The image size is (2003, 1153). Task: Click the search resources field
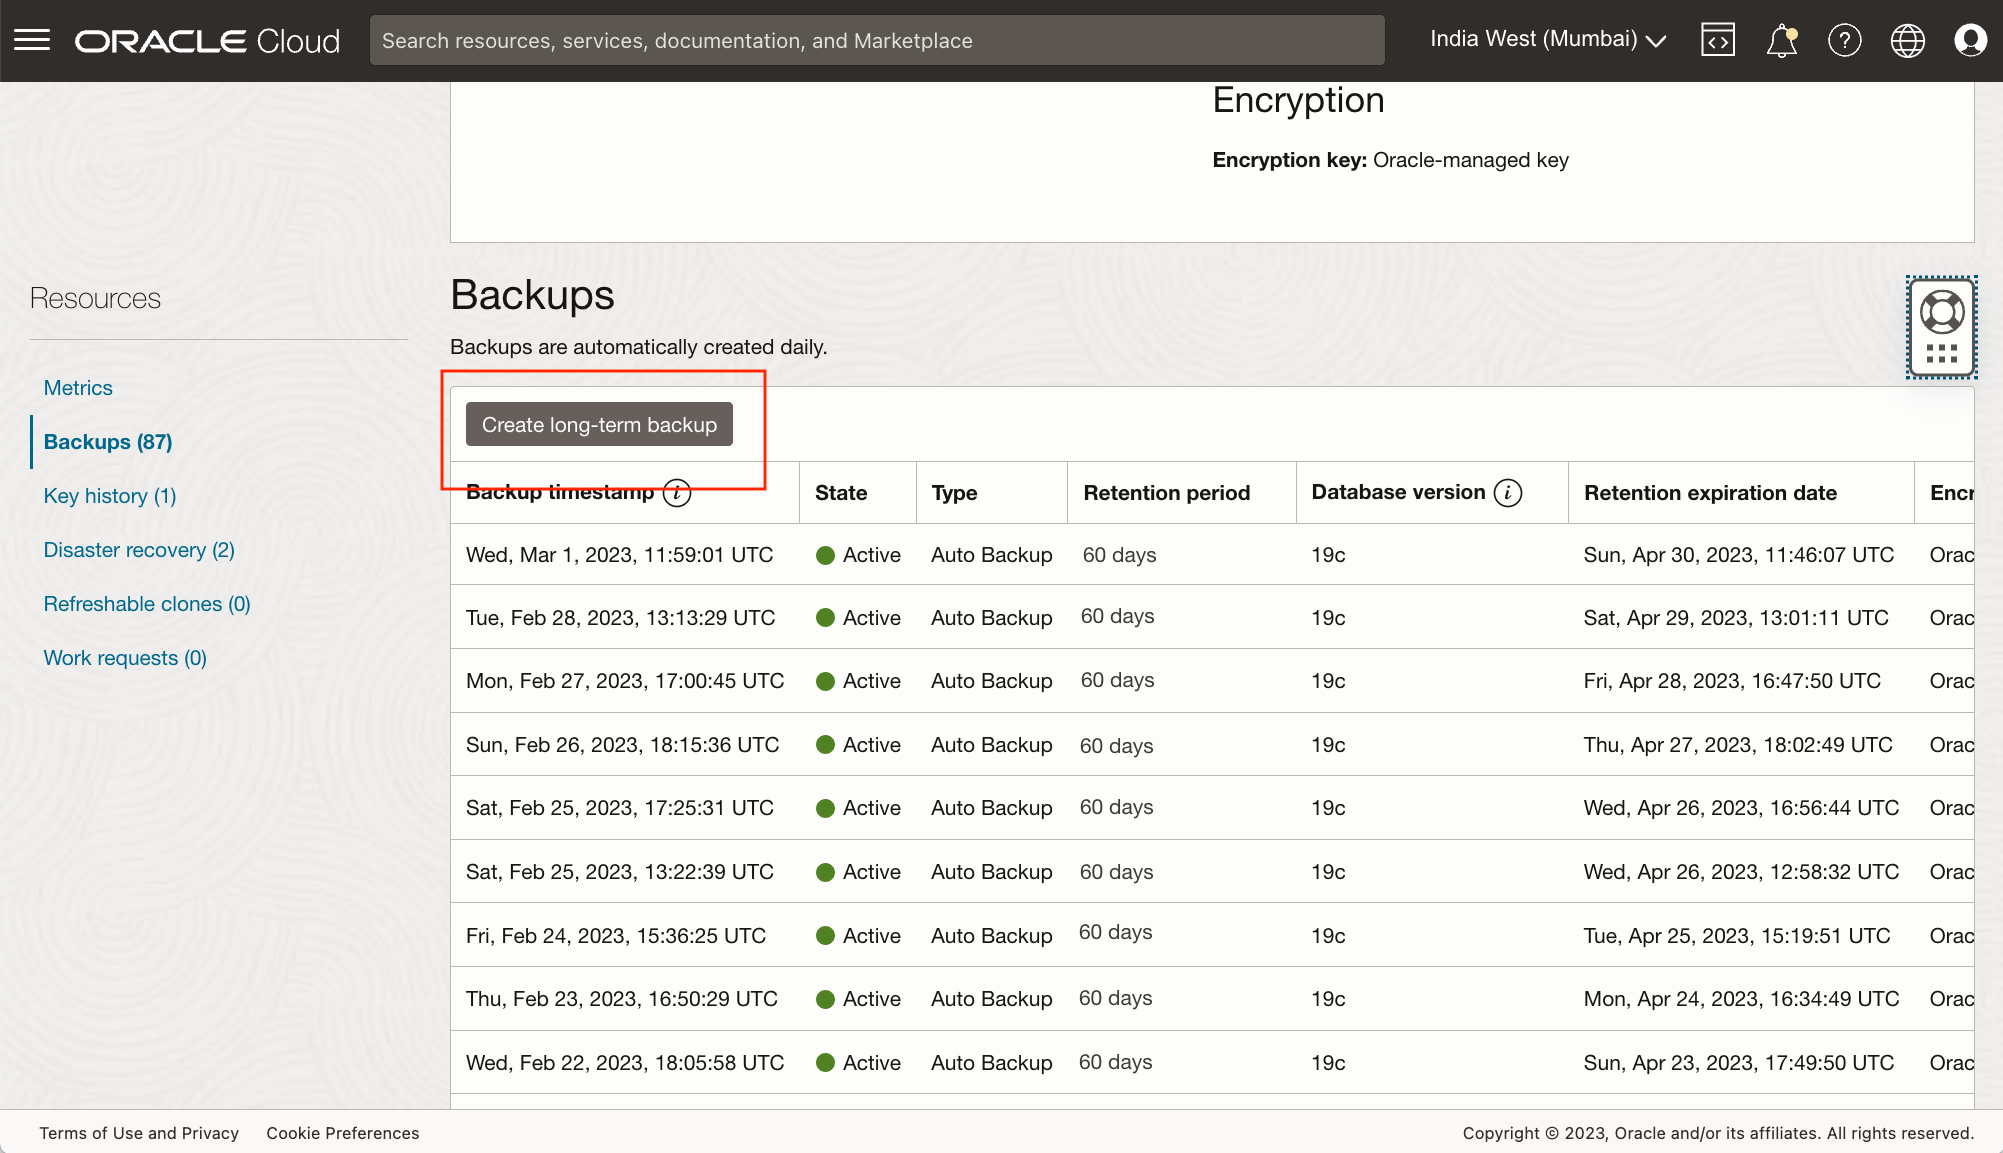coord(876,40)
